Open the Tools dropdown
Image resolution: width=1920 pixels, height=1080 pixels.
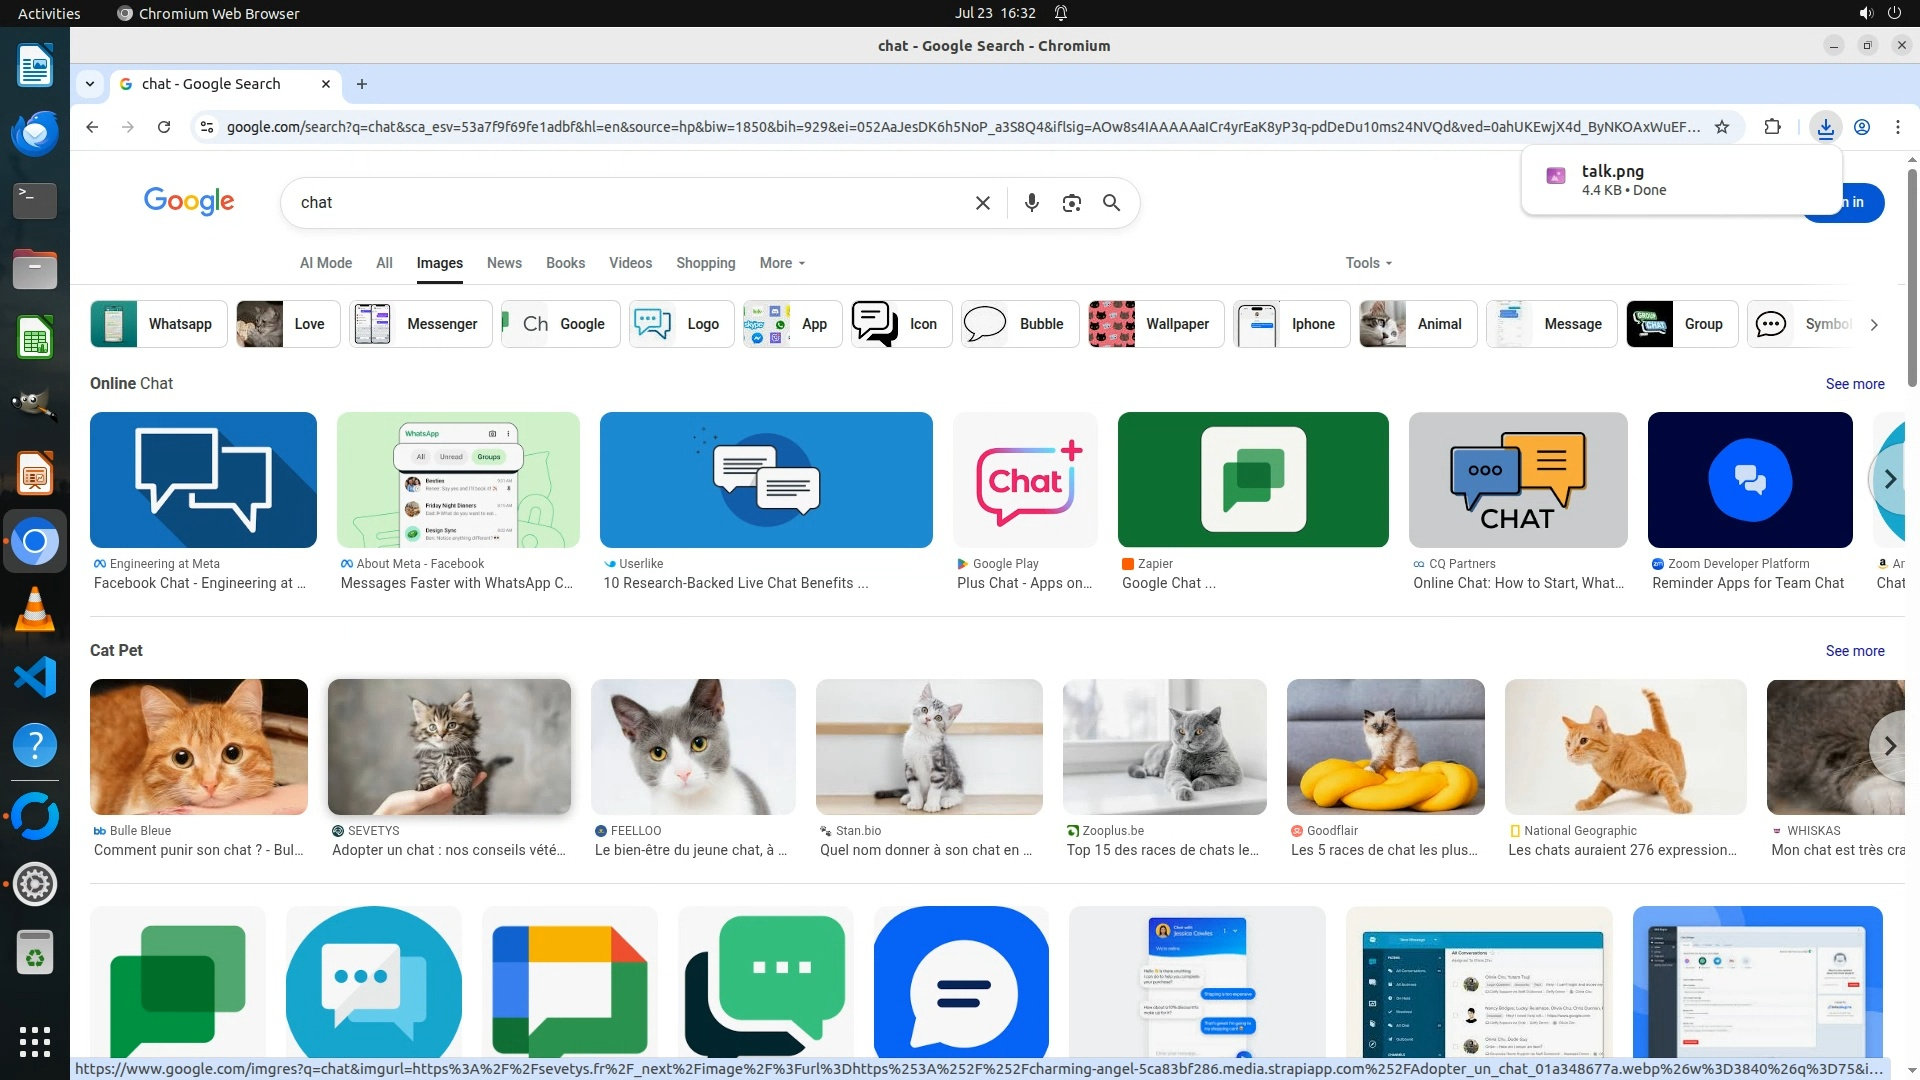point(1367,263)
